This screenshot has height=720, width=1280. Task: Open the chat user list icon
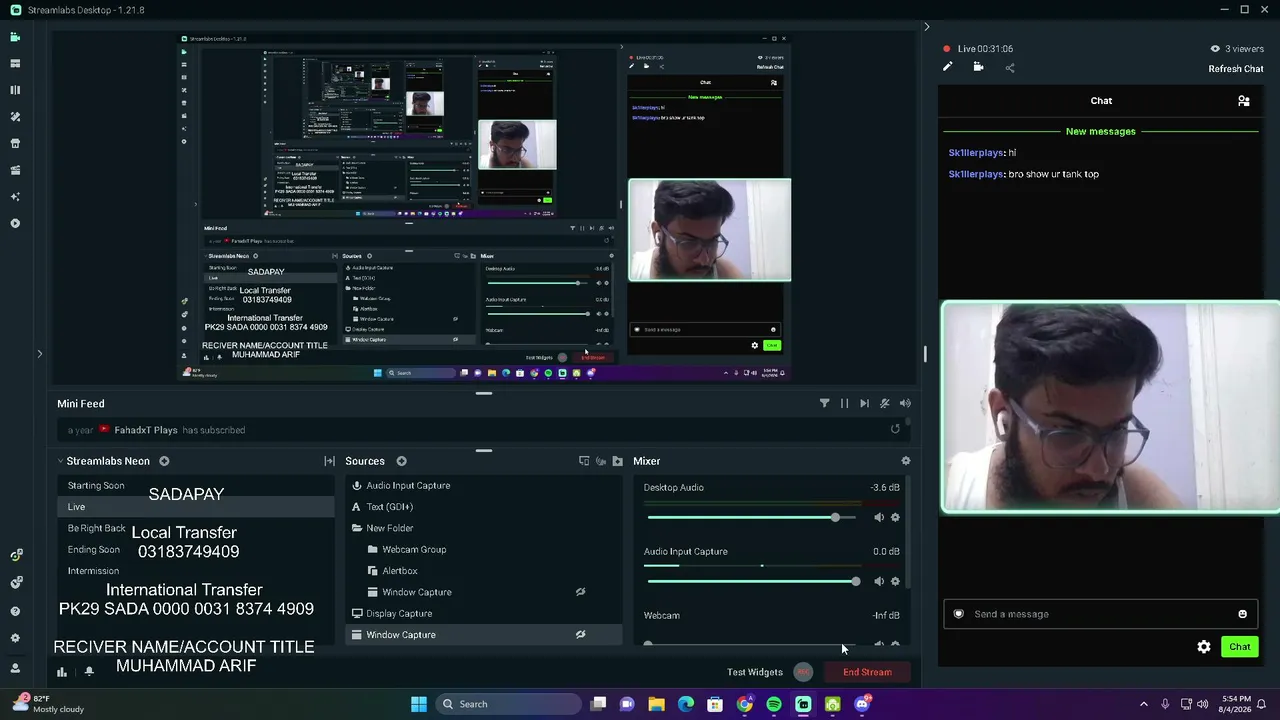[x=1244, y=101]
